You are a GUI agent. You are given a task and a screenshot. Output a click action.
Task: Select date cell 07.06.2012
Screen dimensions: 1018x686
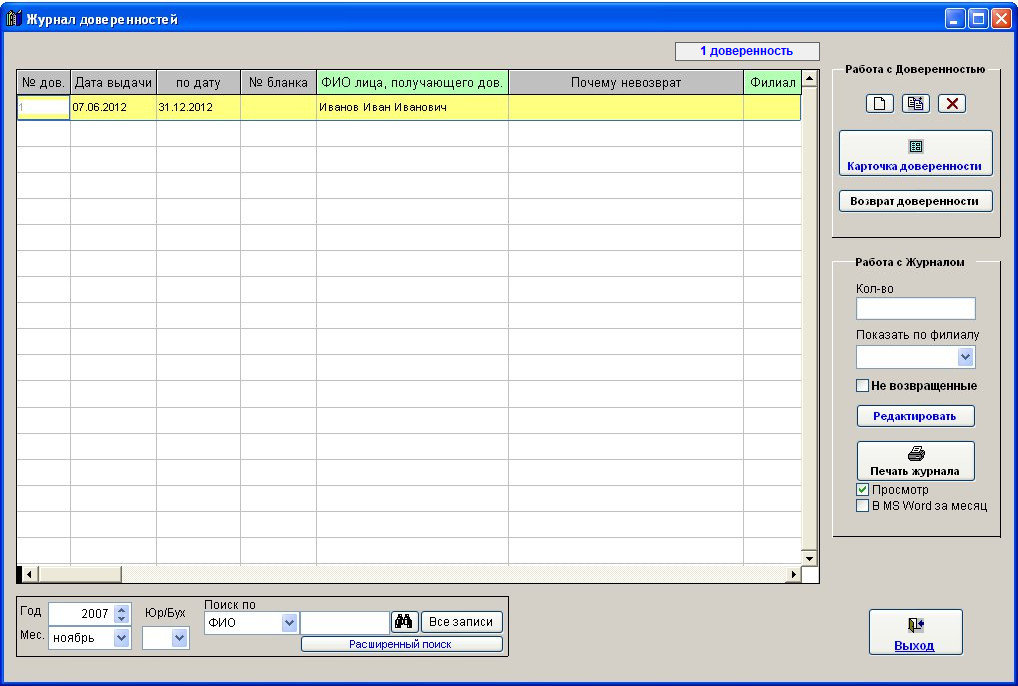114,108
